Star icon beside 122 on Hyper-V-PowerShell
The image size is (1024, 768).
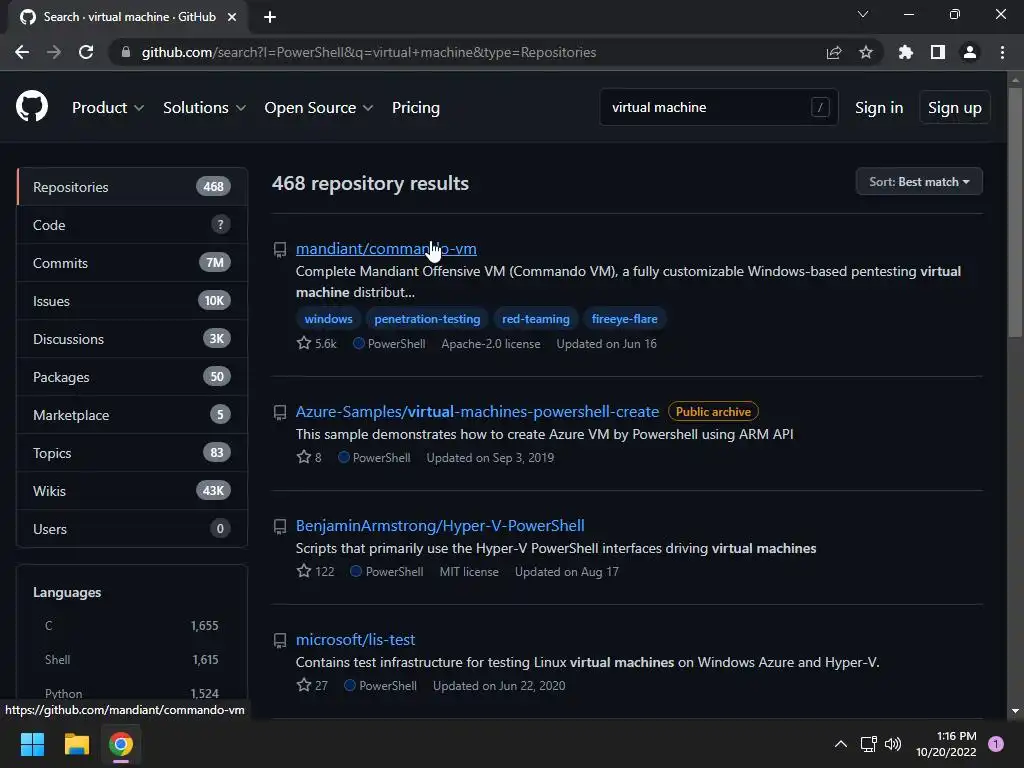click(304, 571)
